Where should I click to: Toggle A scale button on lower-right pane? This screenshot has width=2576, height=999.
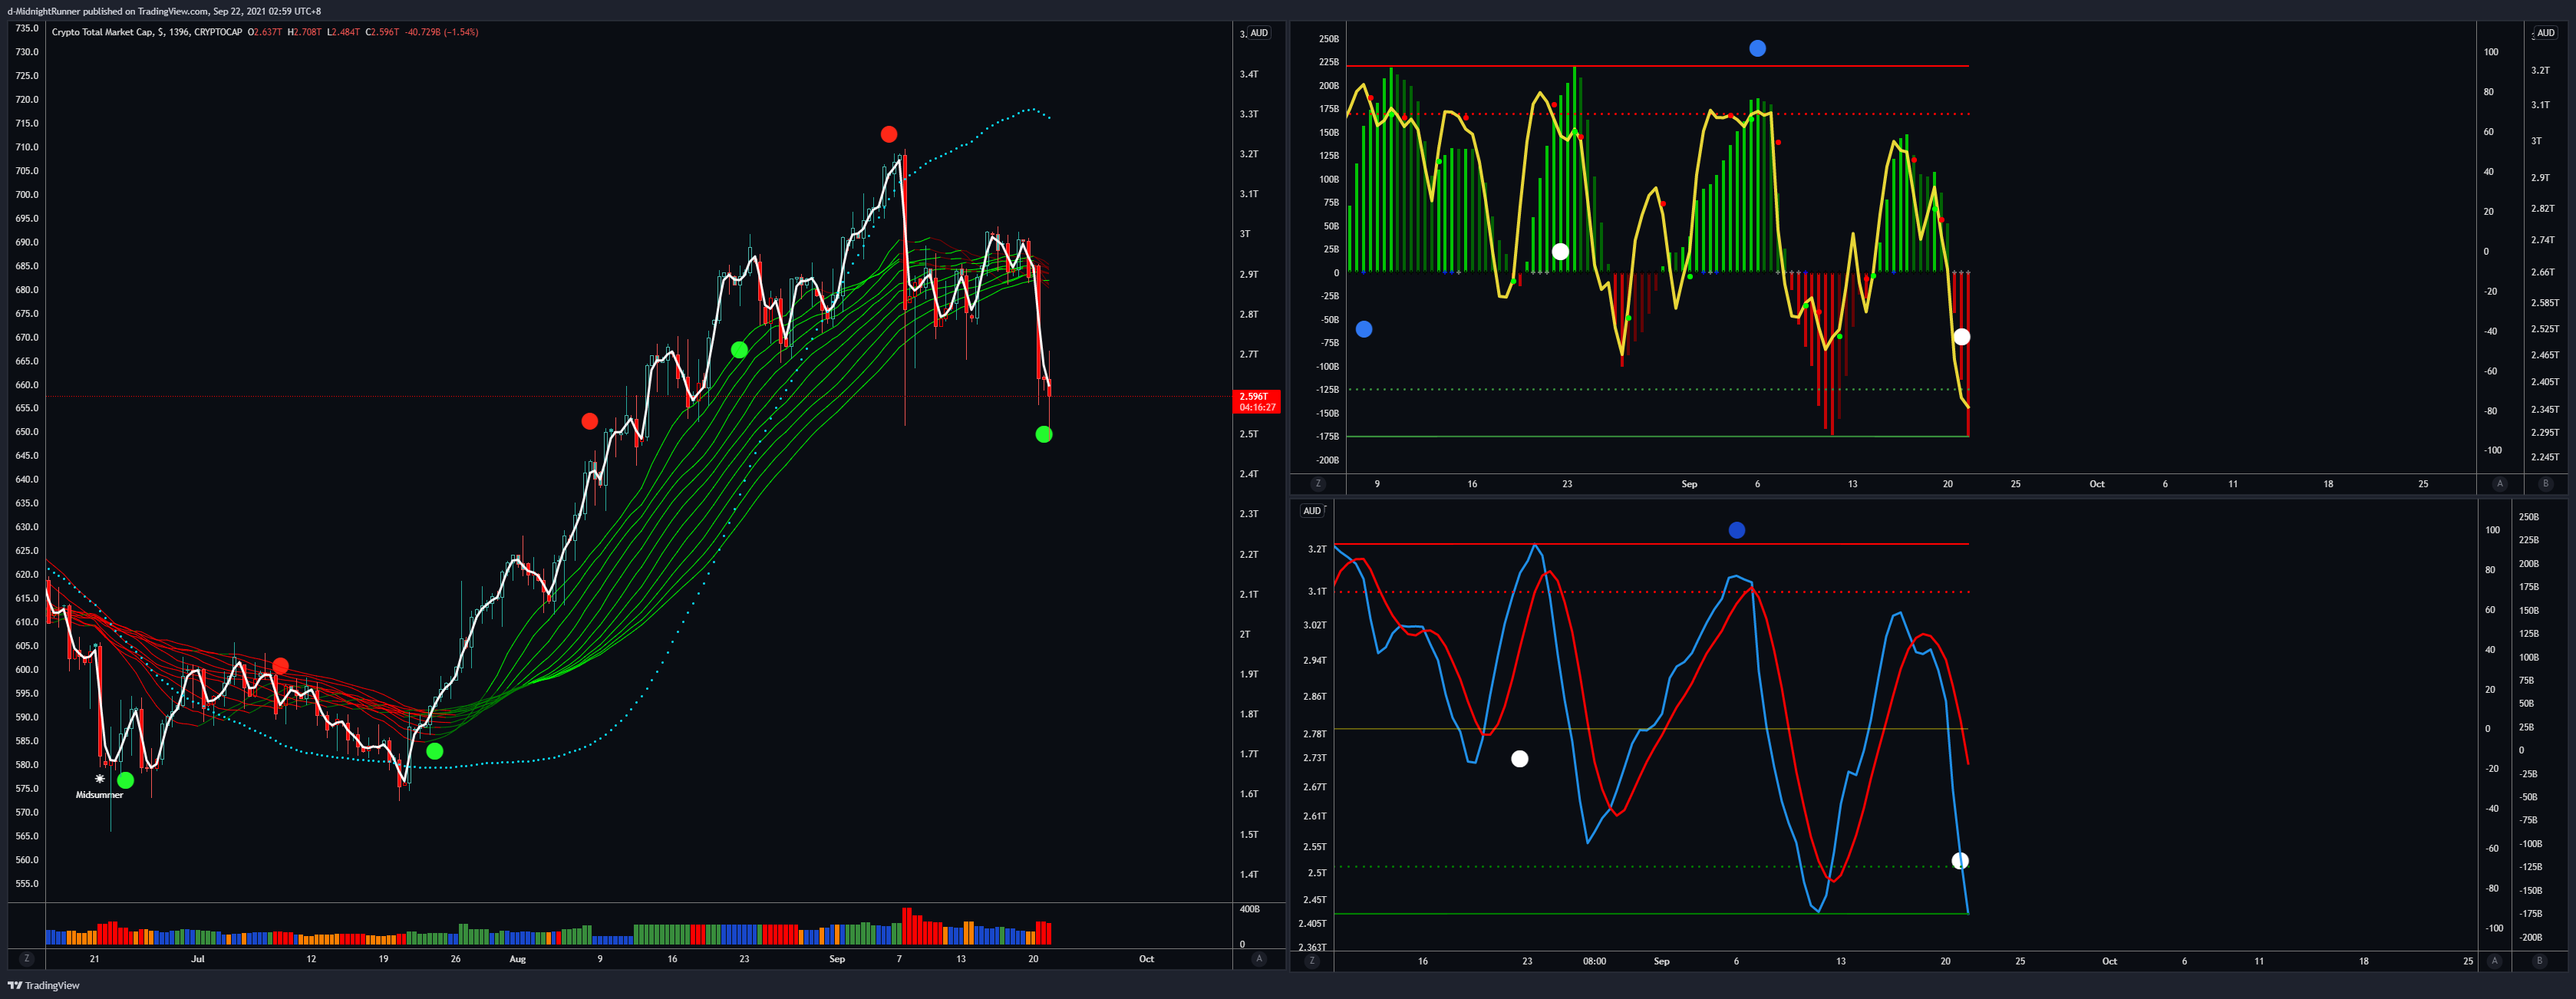click(2494, 960)
